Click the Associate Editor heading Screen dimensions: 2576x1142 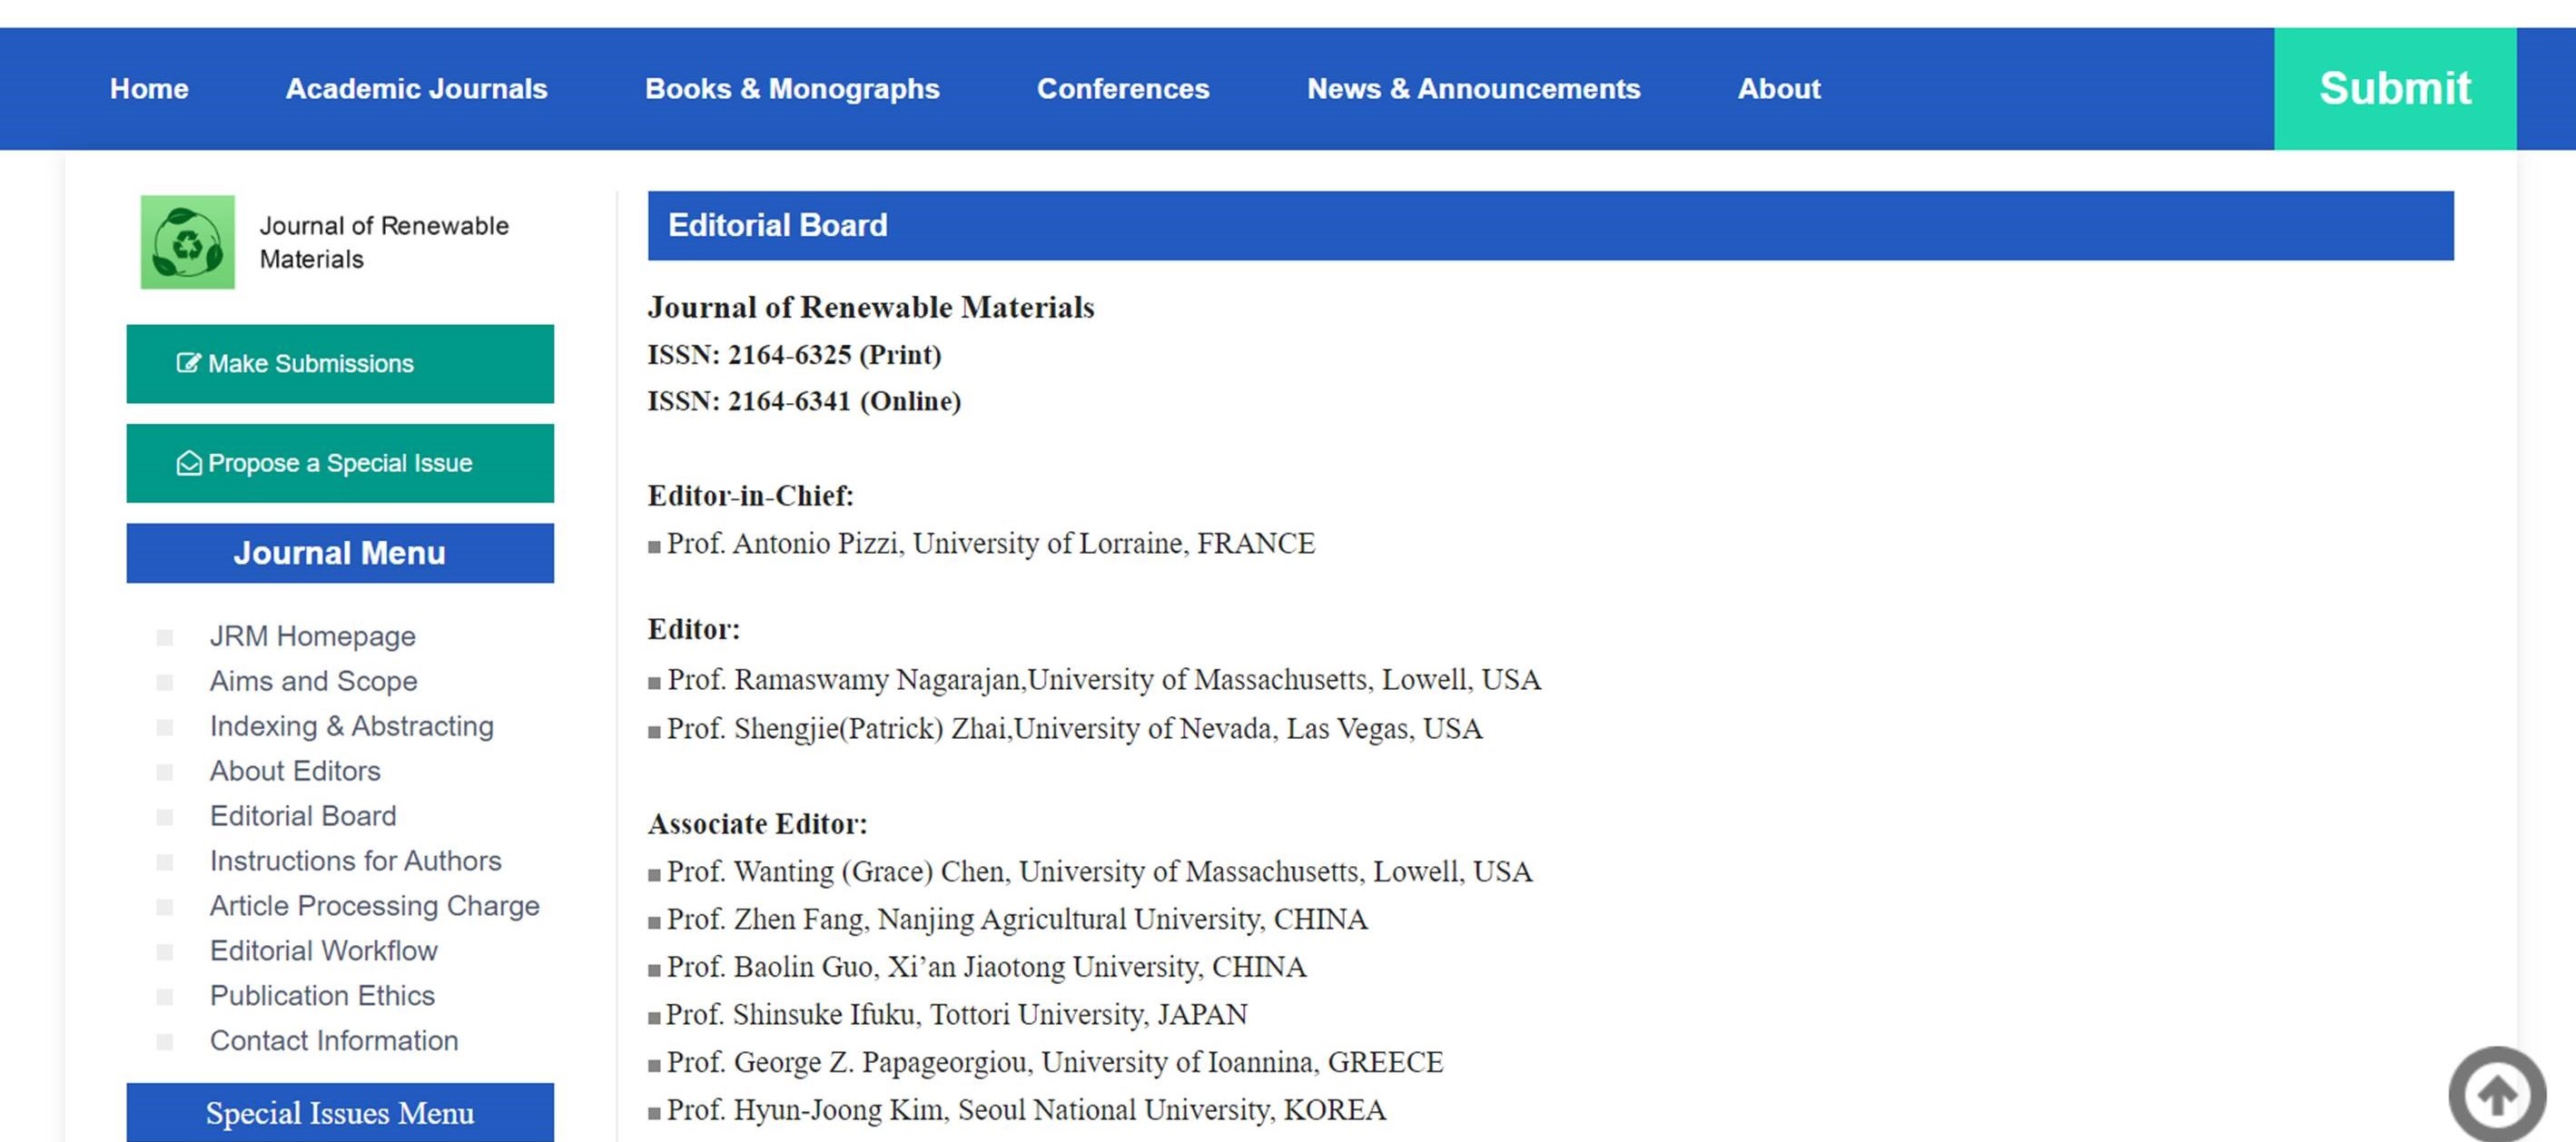(758, 824)
